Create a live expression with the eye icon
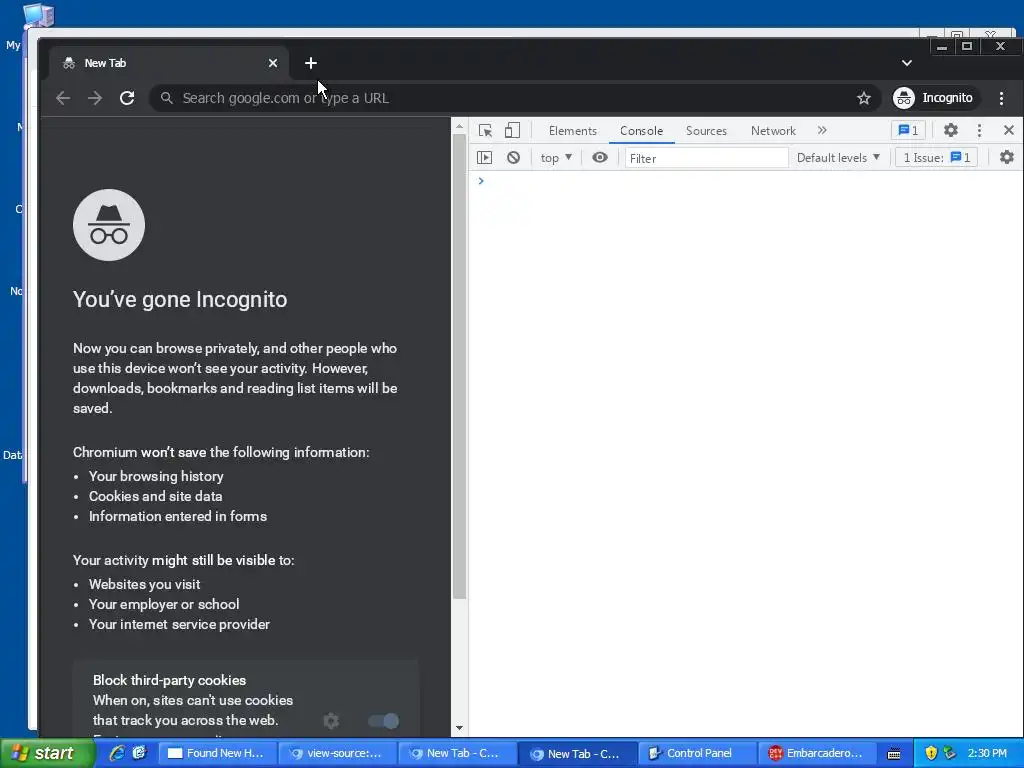The image size is (1024, 768). pos(600,157)
